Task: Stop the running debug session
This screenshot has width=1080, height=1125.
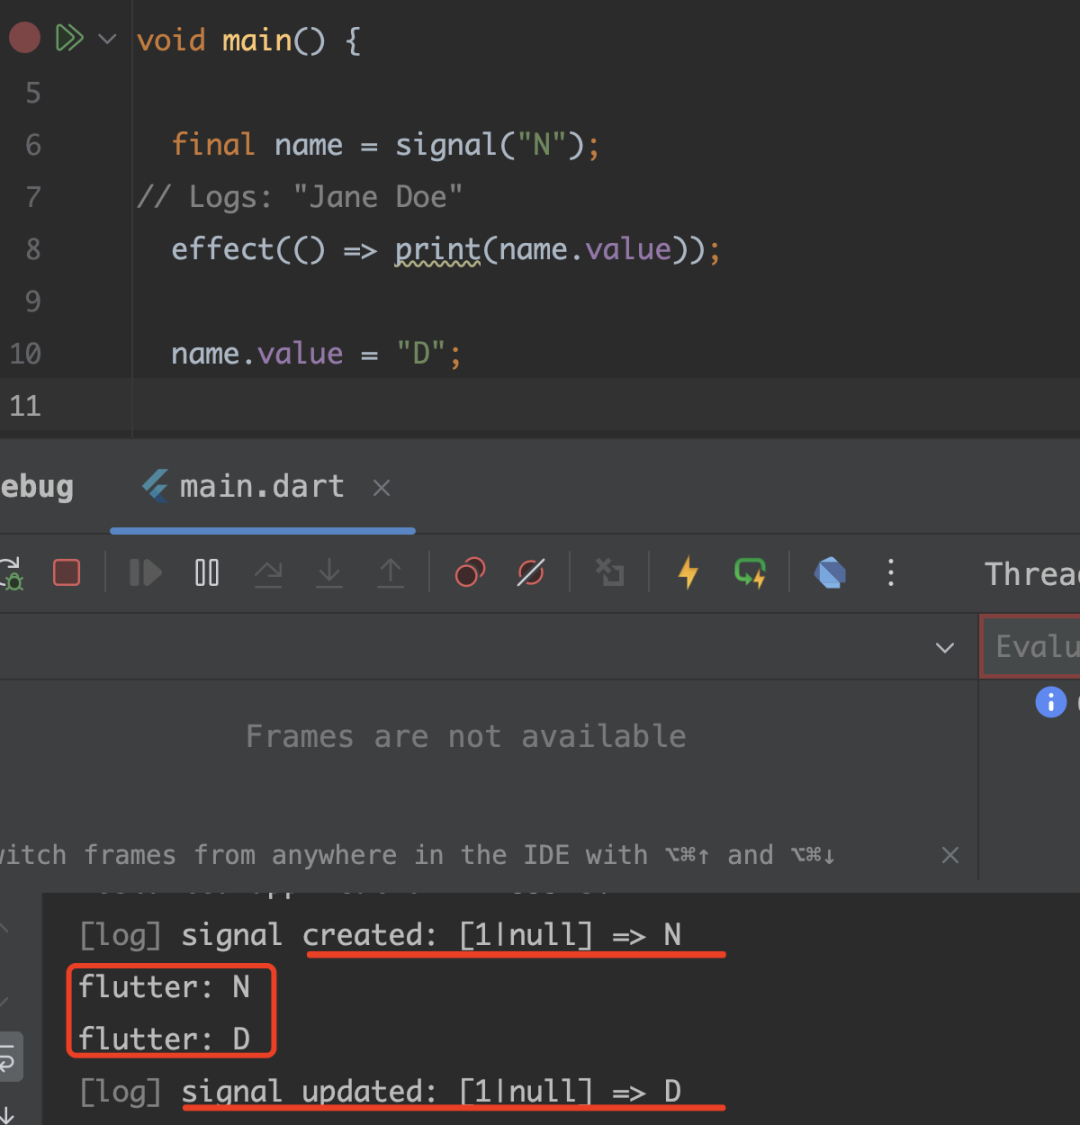Action: click(66, 573)
